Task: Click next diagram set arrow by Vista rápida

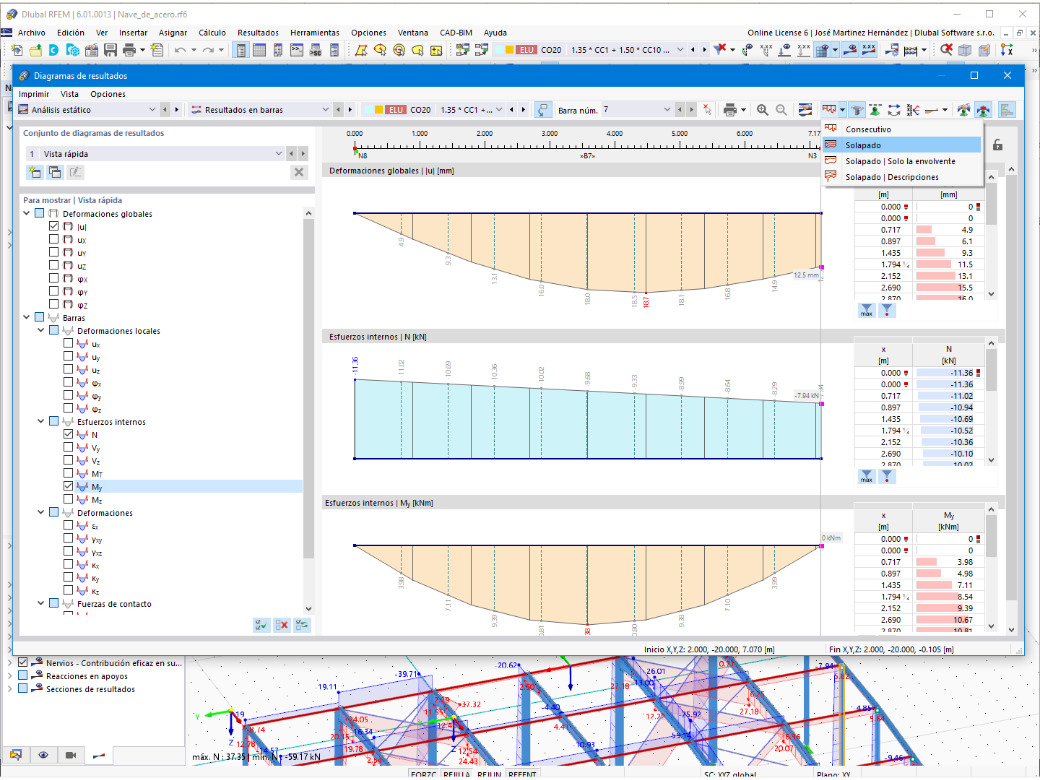Action: click(303, 154)
